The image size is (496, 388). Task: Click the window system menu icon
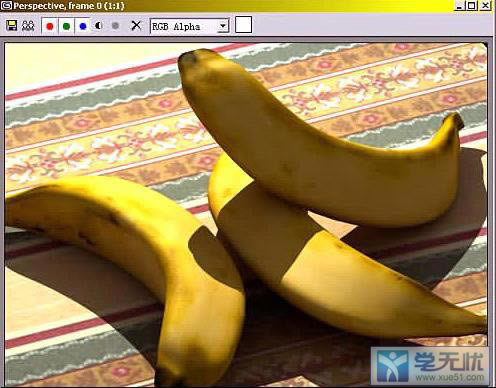pos(6,5)
